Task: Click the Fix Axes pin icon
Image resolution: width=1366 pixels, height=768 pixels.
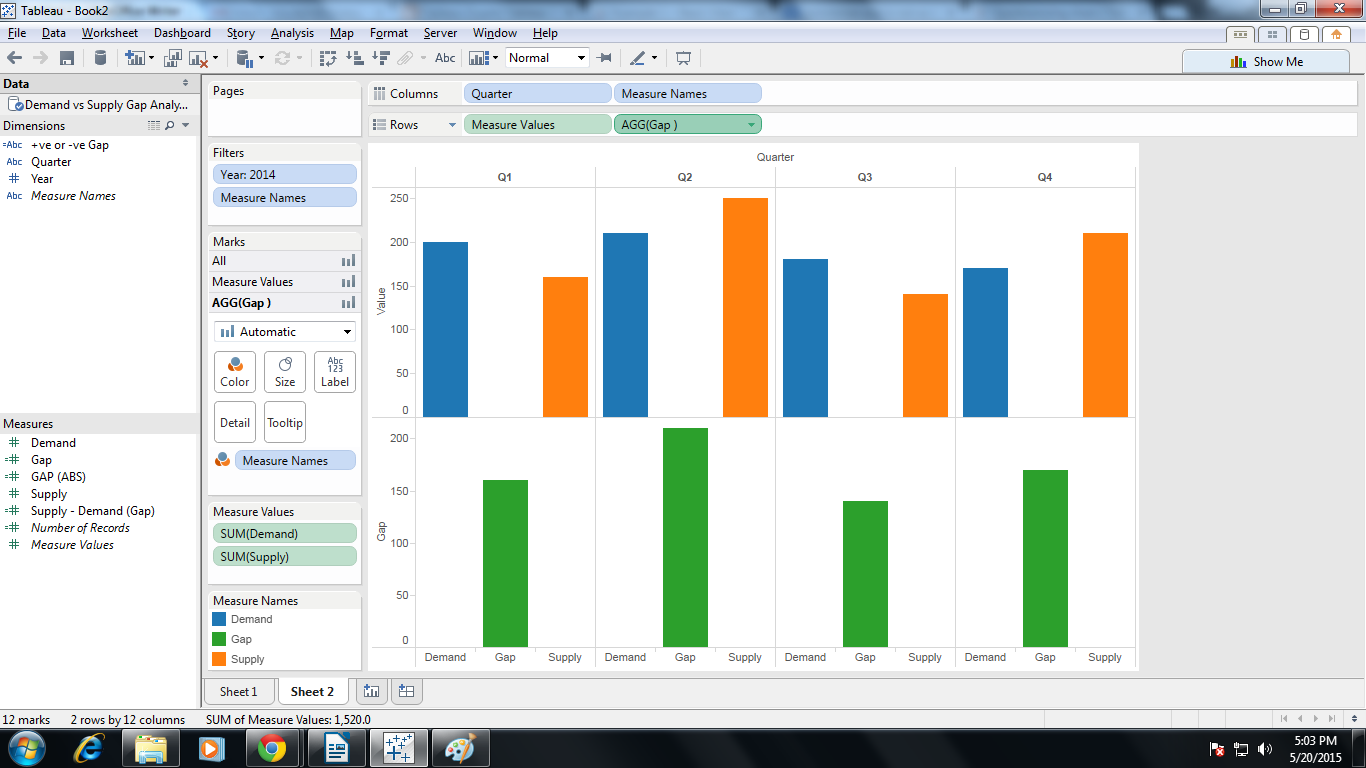Action: tap(605, 57)
